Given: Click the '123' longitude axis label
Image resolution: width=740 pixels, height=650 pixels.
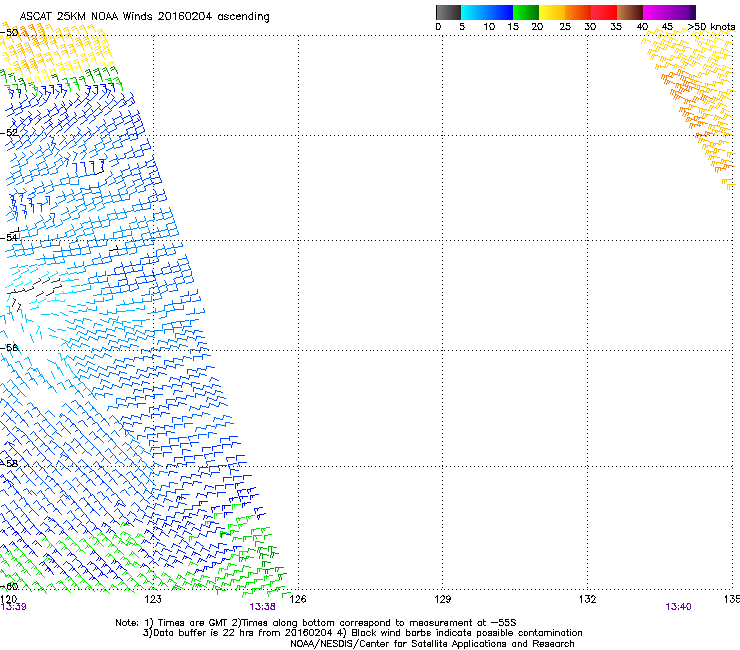Looking at the screenshot, I should click(153, 599).
